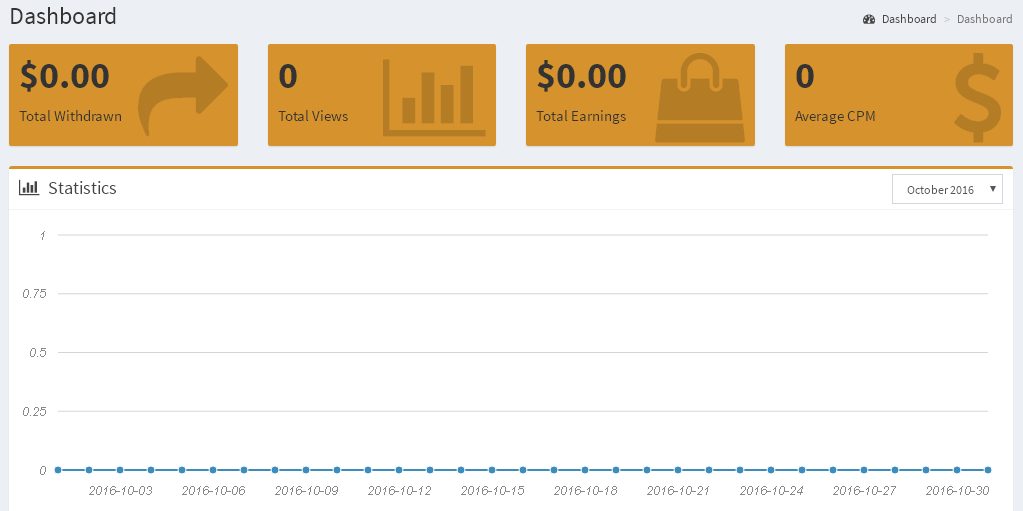Click the Total Views count value
Image resolution: width=1023 pixels, height=511 pixels.
coord(288,76)
